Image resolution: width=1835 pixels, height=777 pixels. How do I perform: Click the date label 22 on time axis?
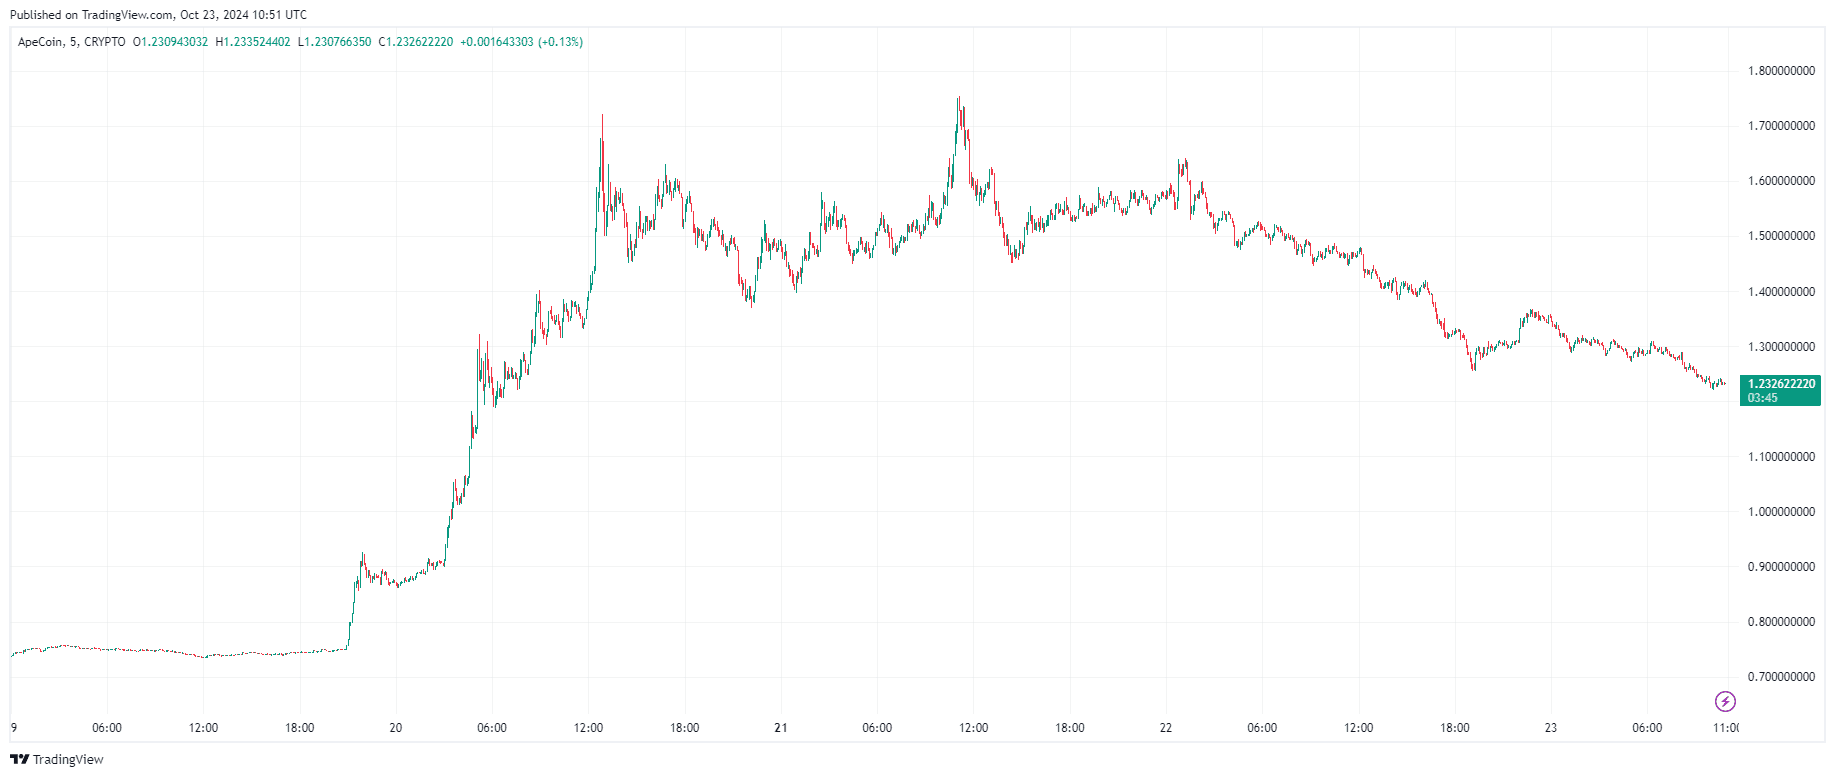point(1166,728)
